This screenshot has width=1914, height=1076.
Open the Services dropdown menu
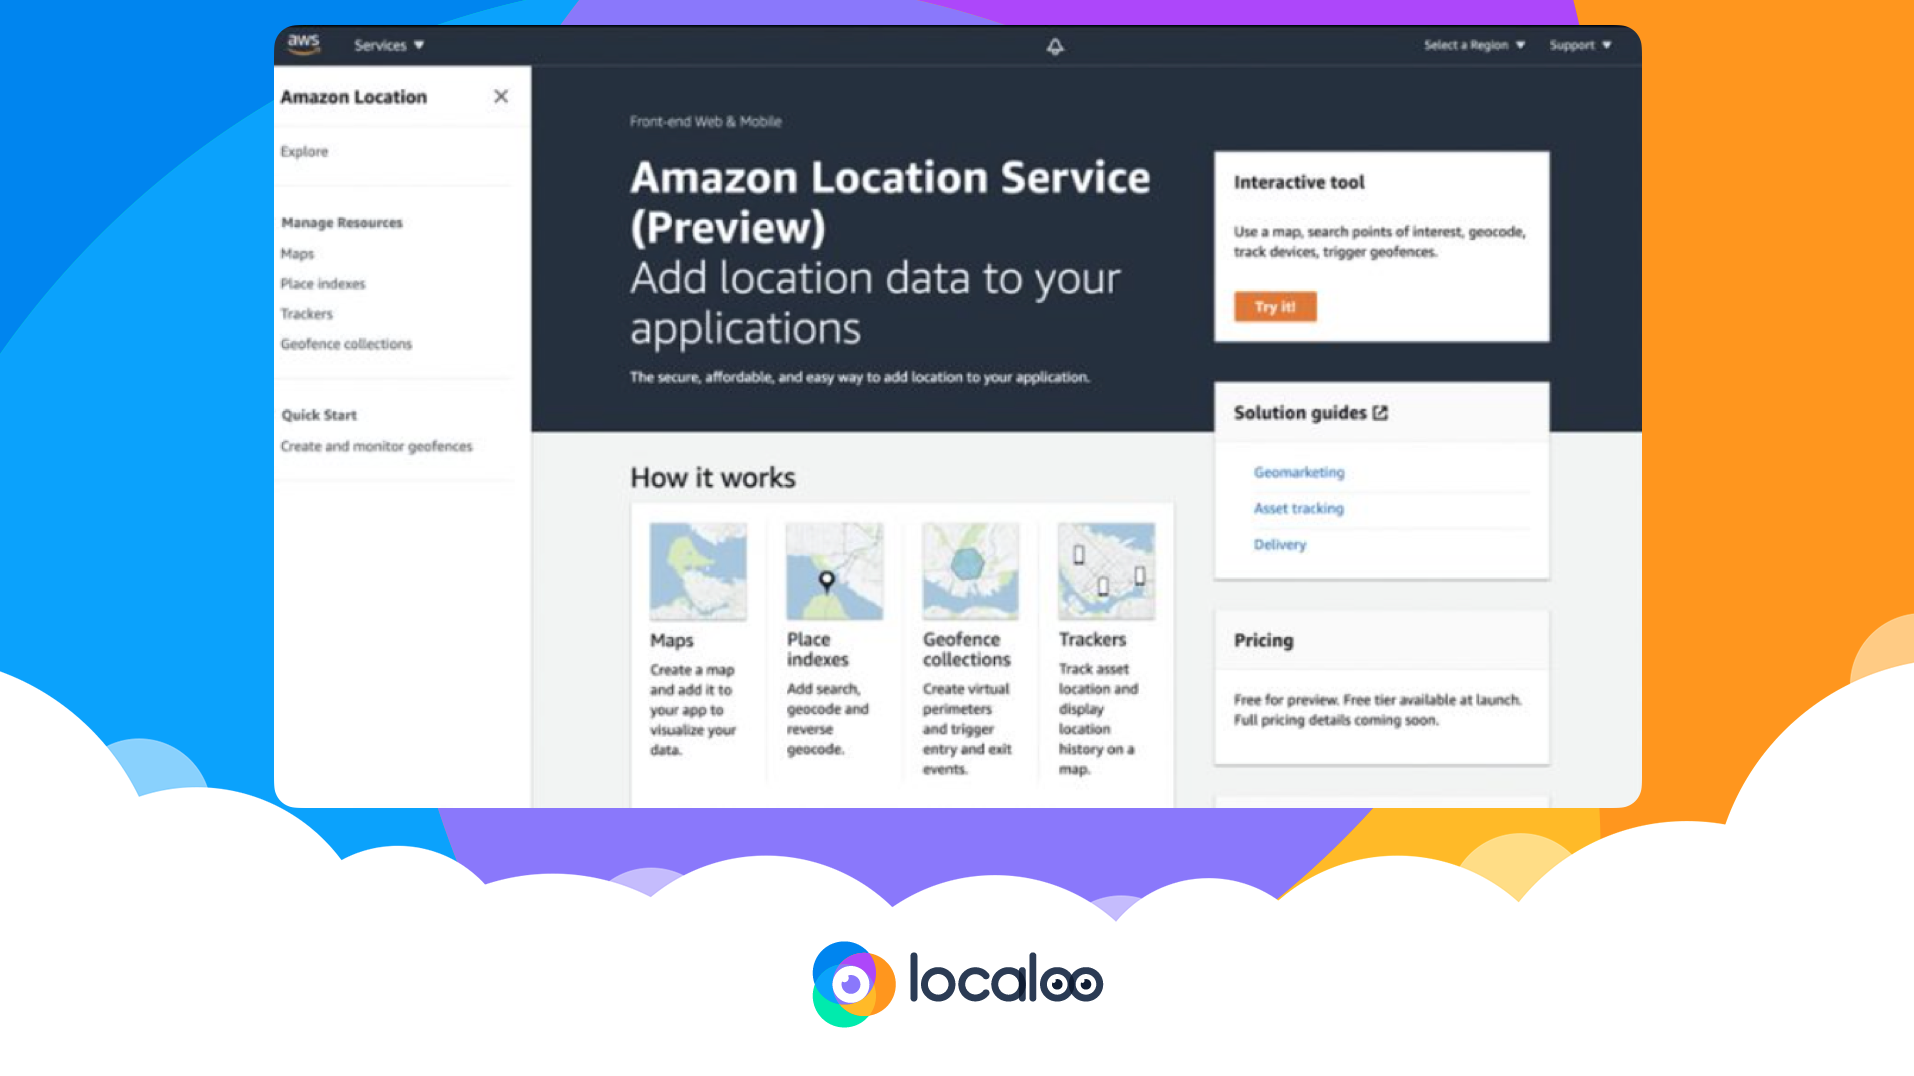click(389, 45)
